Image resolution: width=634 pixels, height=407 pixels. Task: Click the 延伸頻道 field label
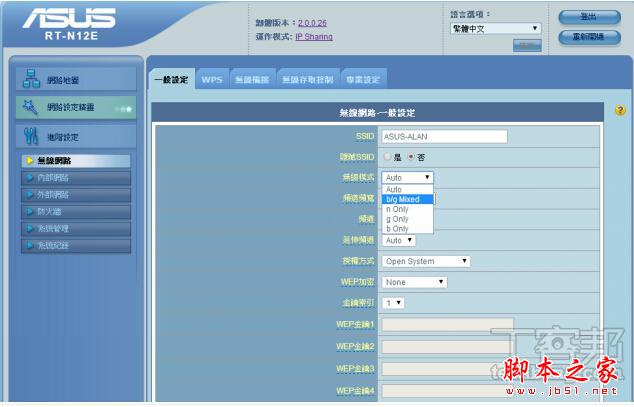coord(358,240)
